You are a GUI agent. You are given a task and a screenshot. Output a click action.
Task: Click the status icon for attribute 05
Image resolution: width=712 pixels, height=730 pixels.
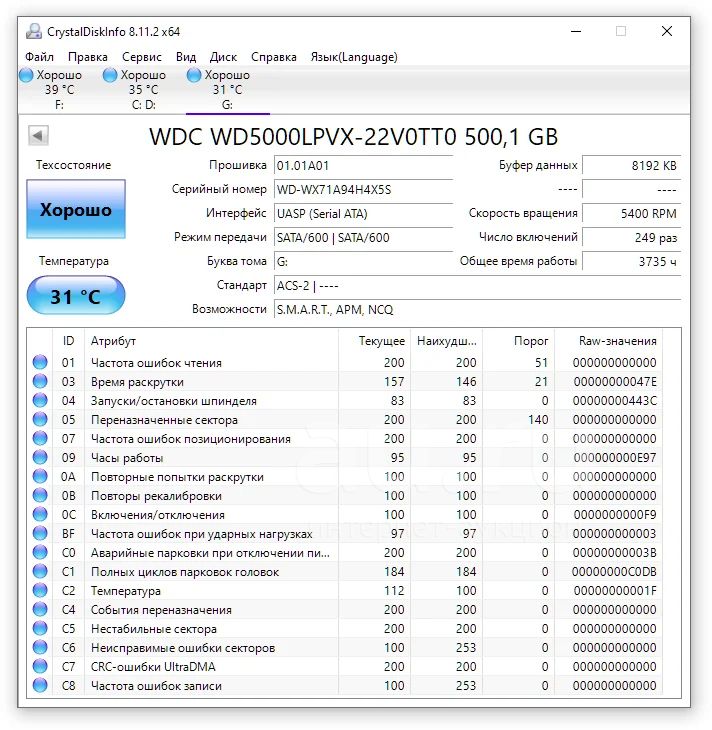click(x=40, y=419)
